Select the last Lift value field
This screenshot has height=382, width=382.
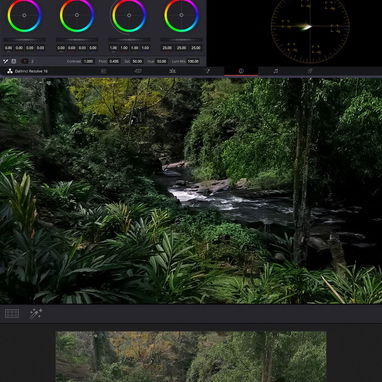pos(40,48)
